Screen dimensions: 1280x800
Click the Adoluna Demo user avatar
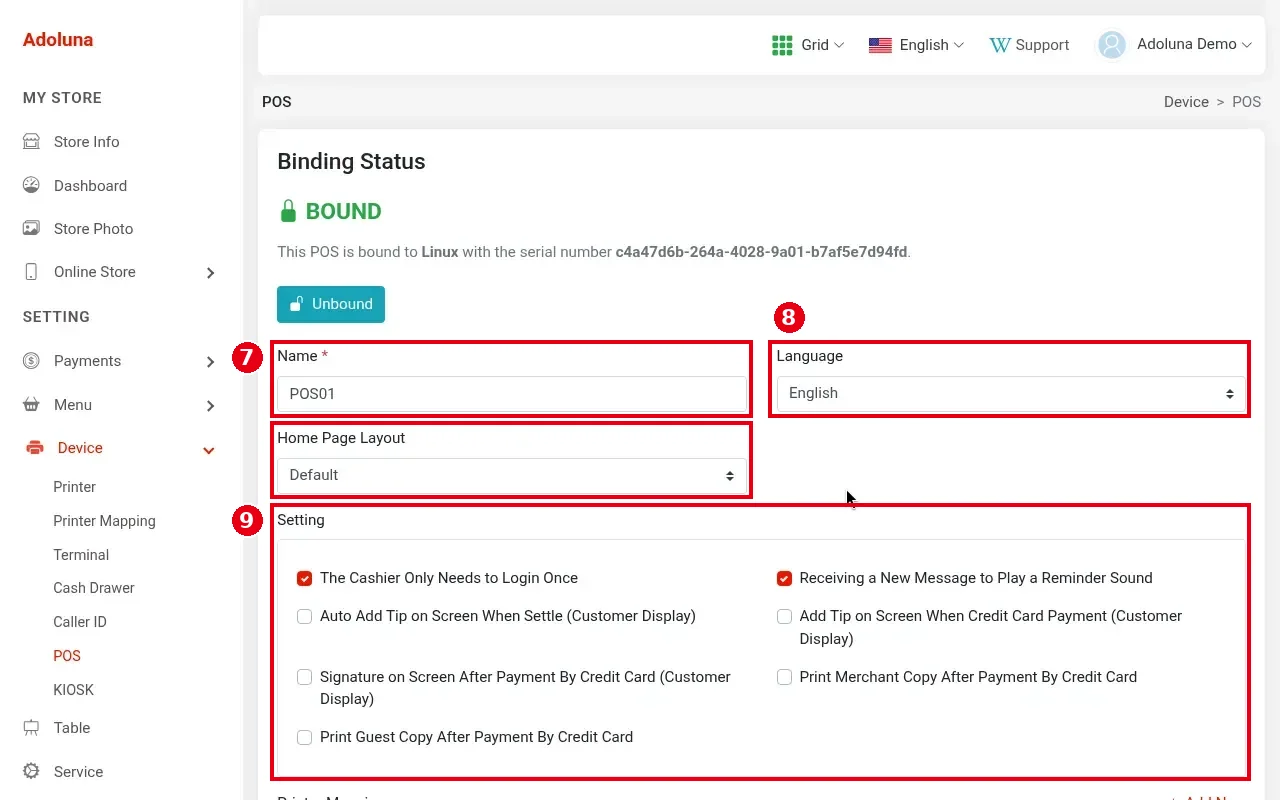1112,45
